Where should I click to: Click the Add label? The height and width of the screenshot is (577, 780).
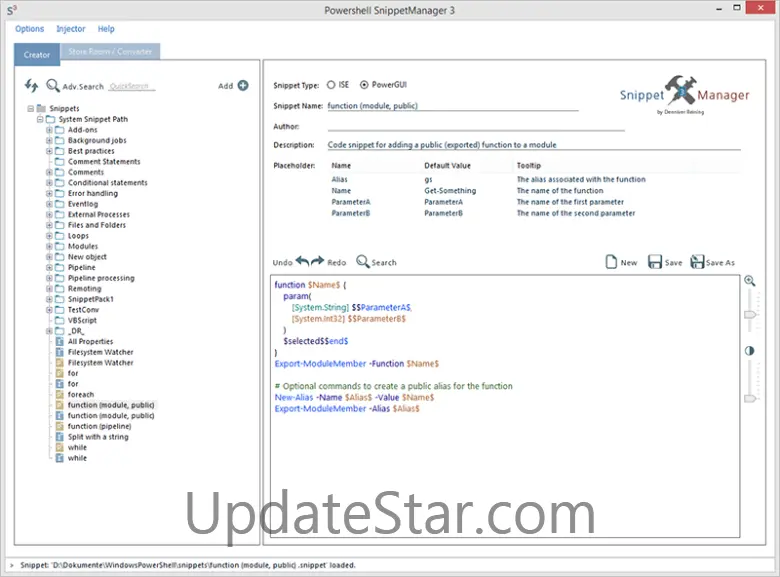(225, 86)
